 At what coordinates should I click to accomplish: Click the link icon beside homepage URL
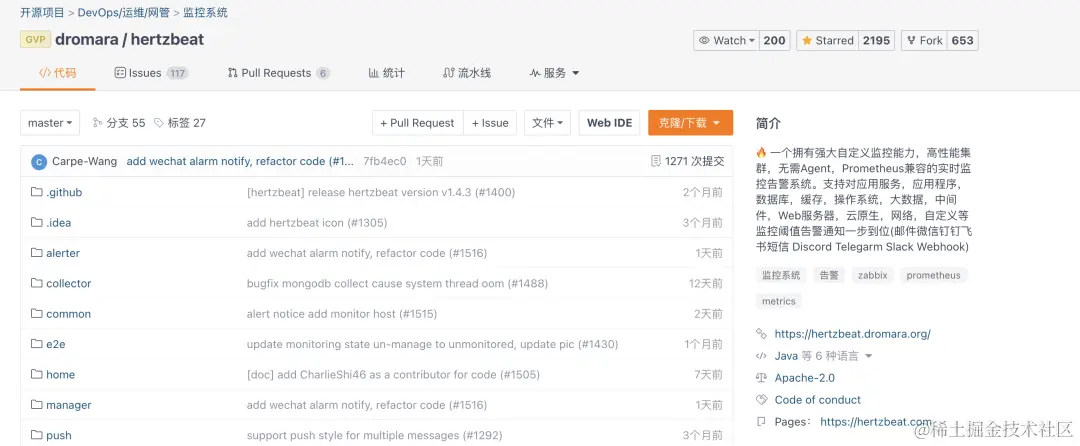click(761, 334)
